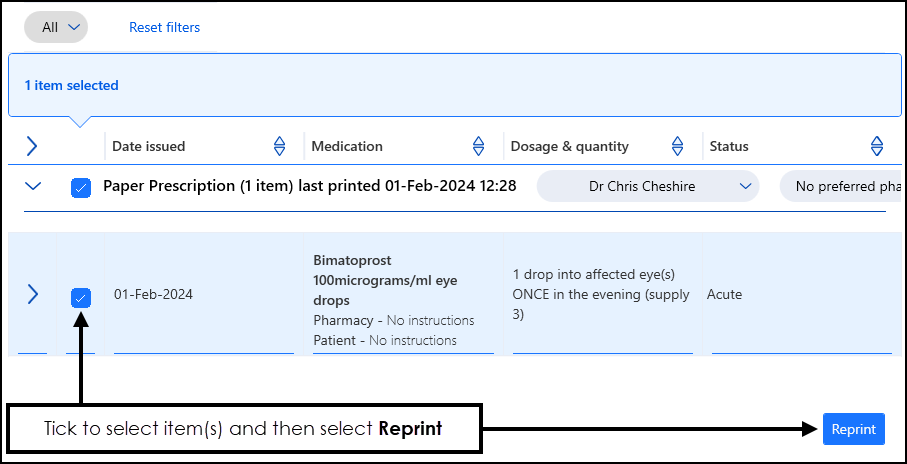
Task: Sort by Date issued using its sort icon
Action: [x=280, y=146]
